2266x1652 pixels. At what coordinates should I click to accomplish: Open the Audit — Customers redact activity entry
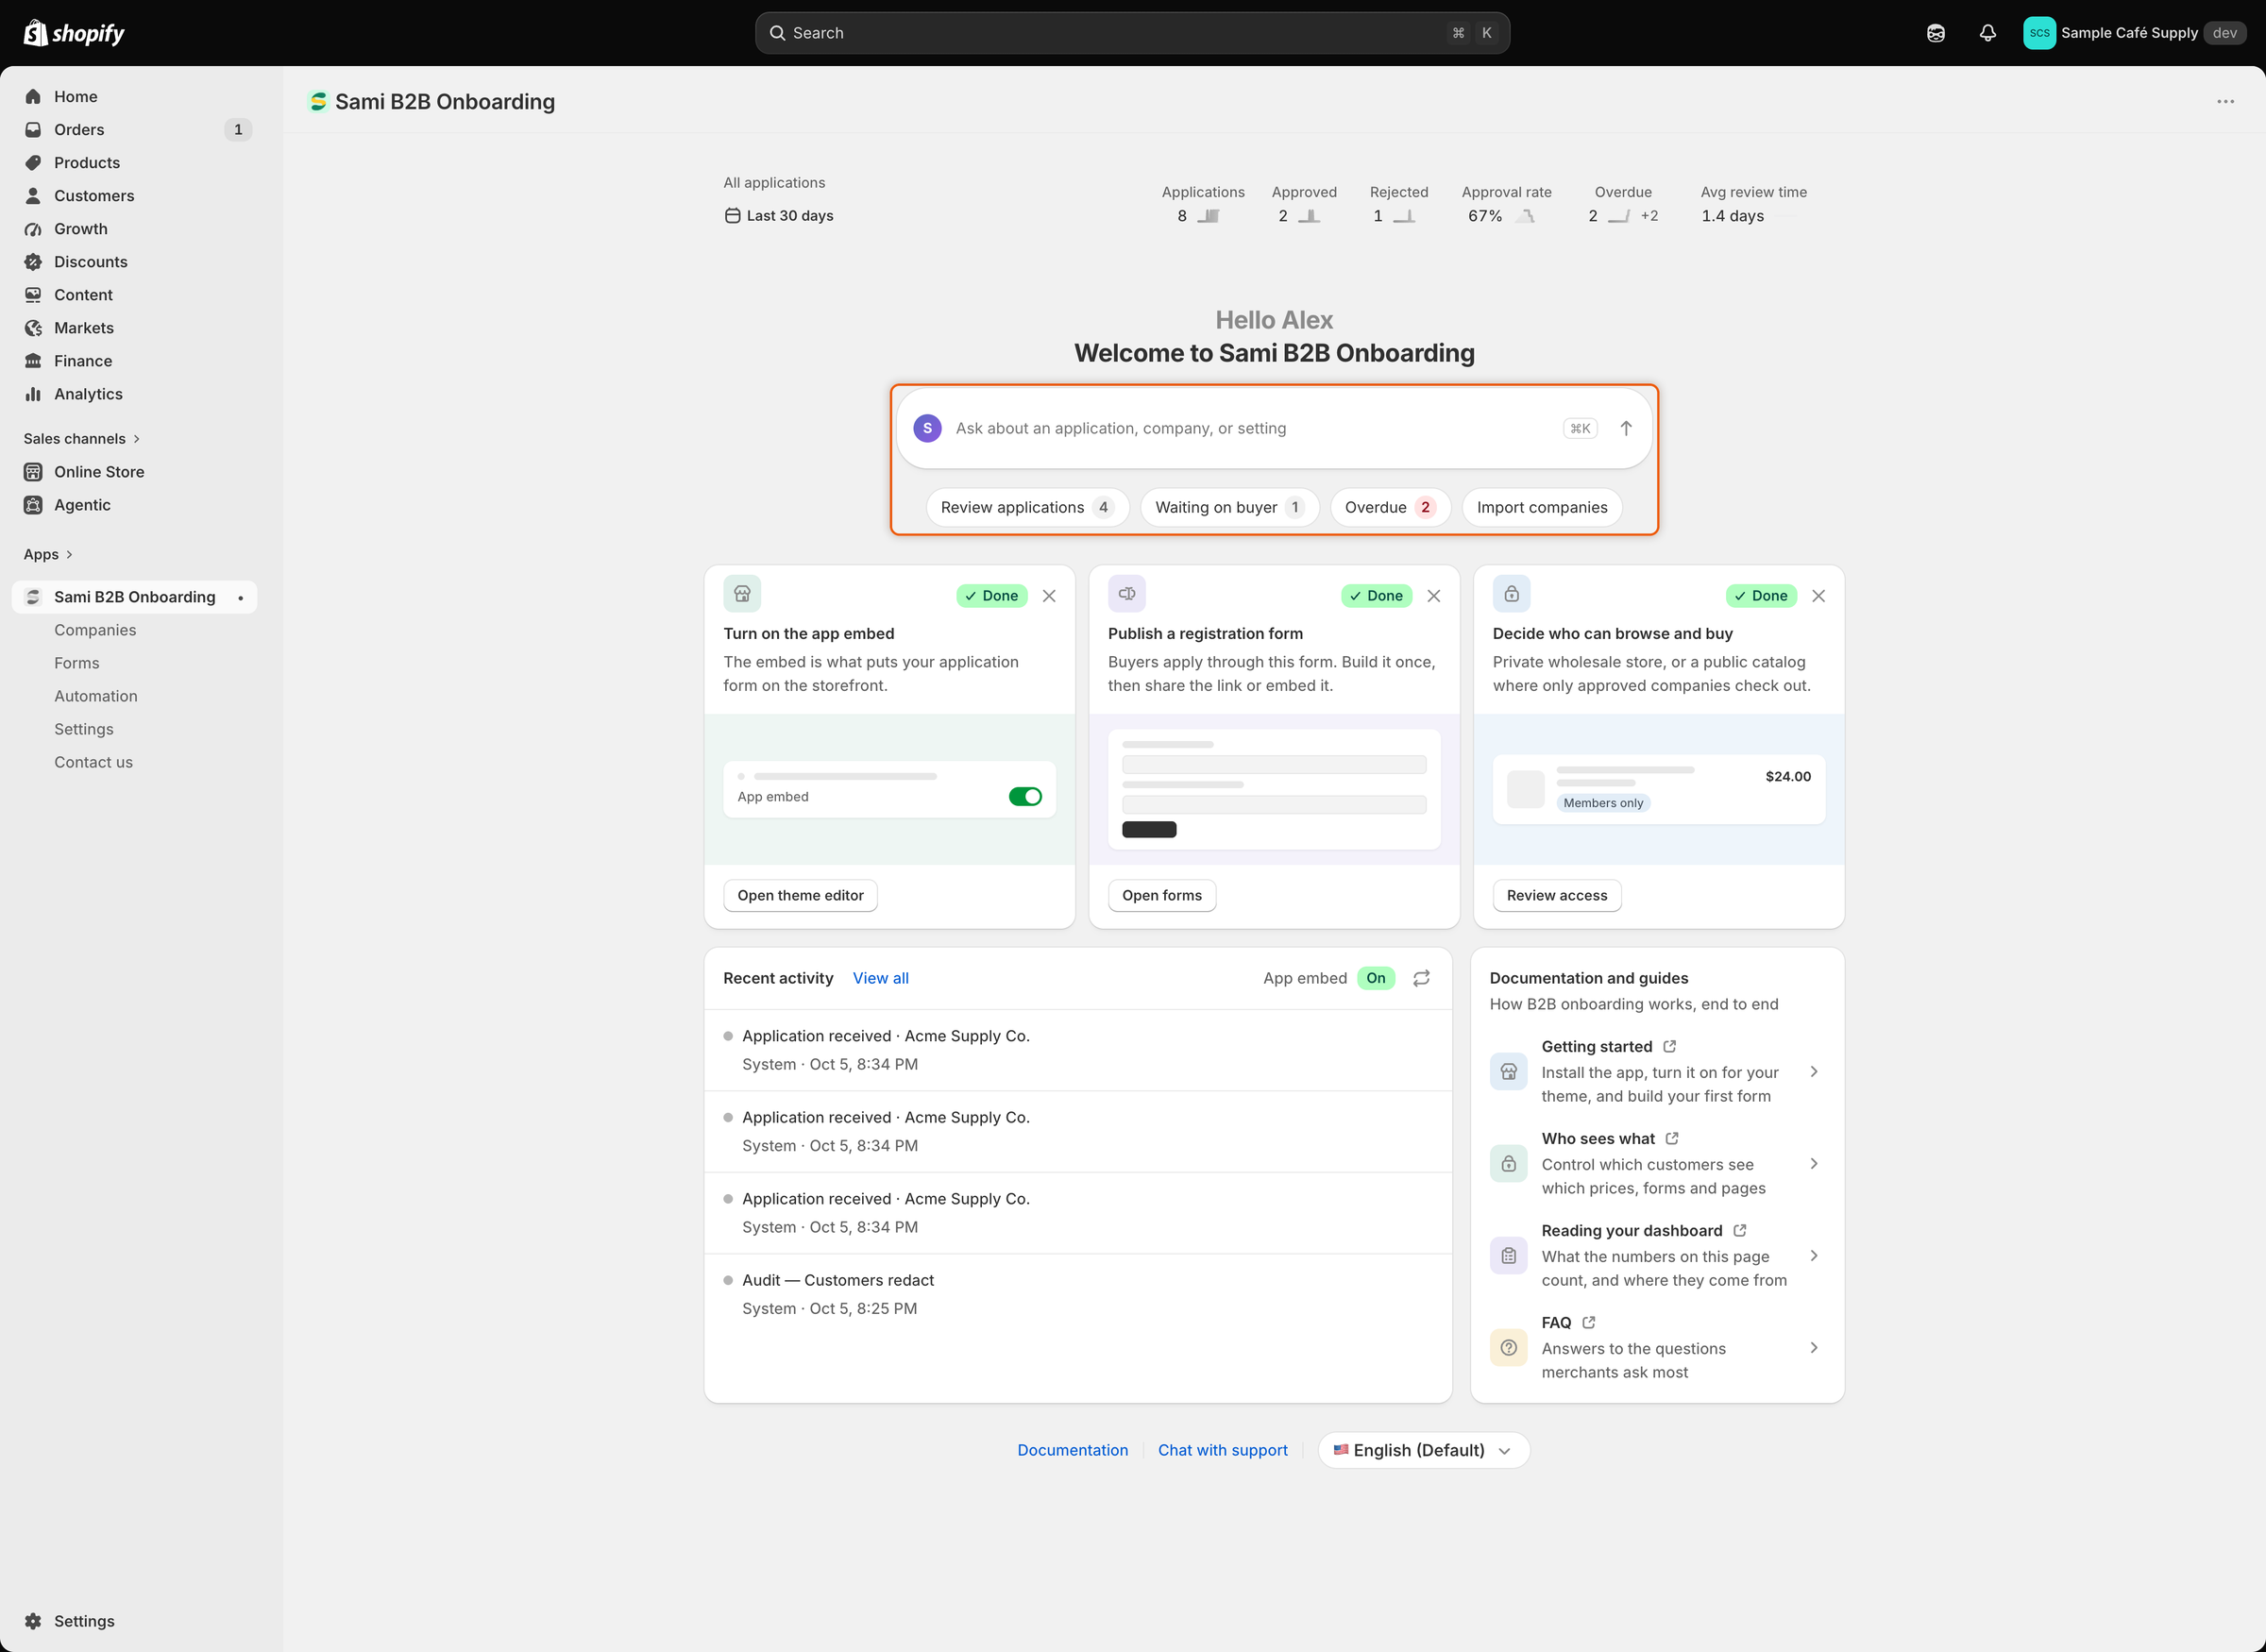click(1078, 1294)
